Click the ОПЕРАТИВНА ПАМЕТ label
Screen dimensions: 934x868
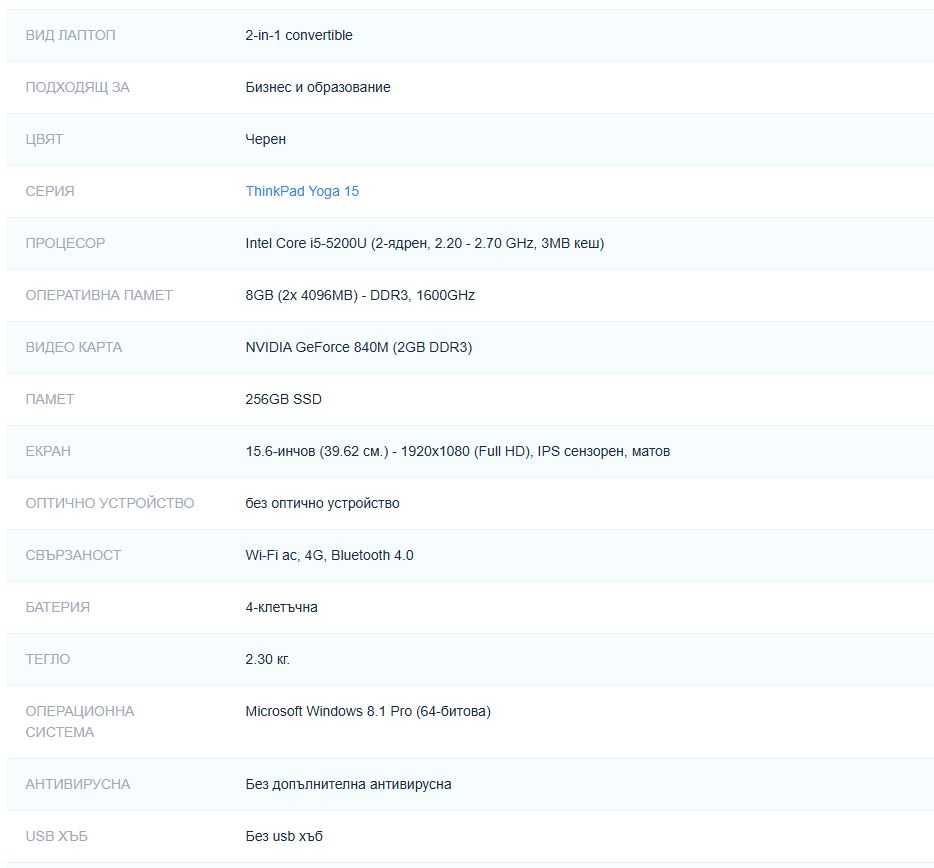coord(99,295)
